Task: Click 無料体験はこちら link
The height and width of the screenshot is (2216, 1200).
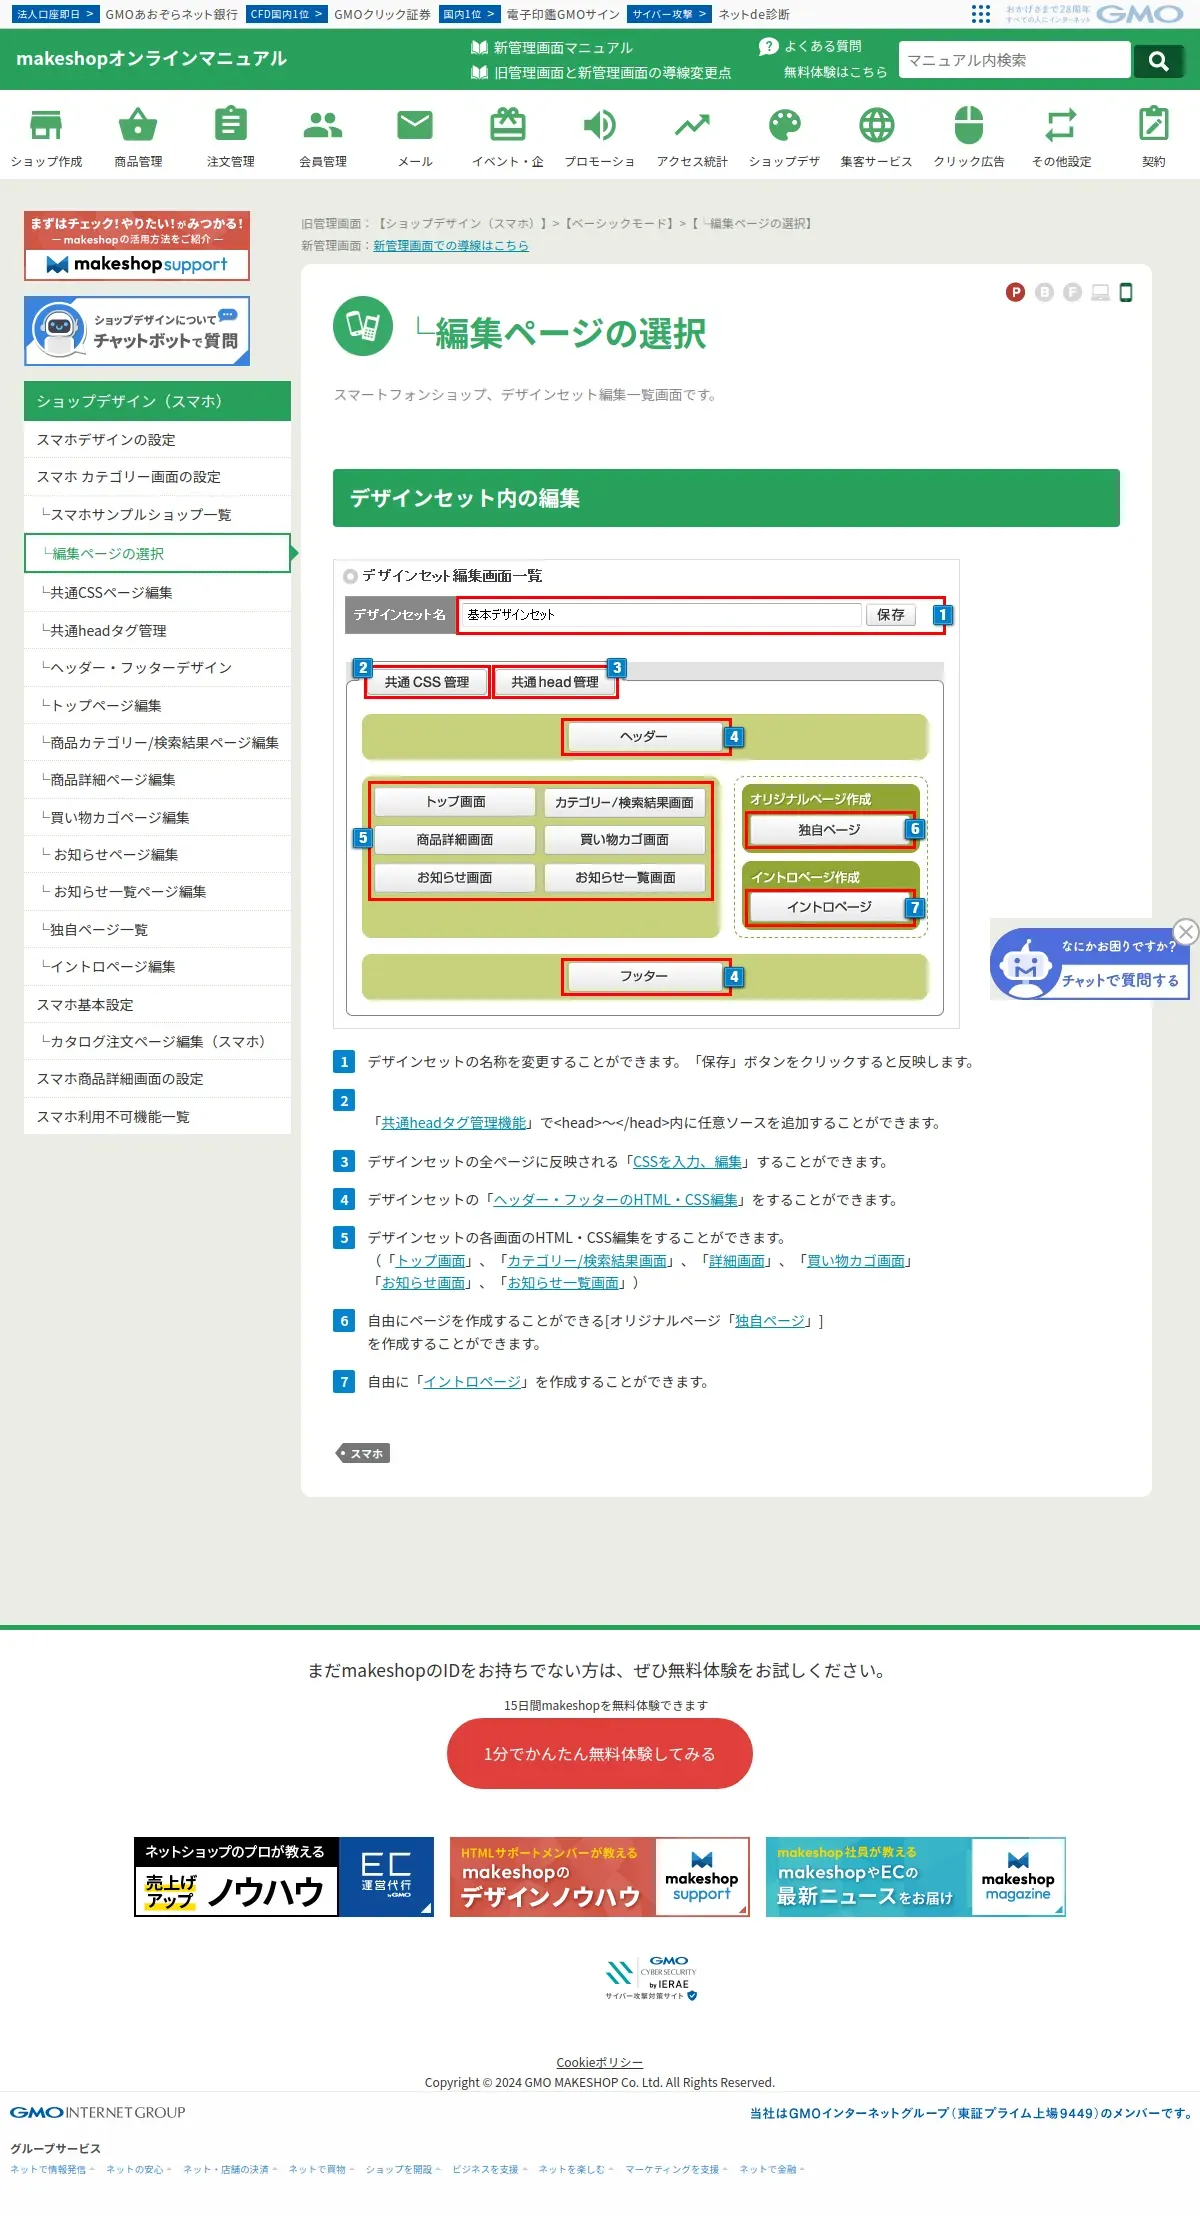Action: [x=835, y=71]
